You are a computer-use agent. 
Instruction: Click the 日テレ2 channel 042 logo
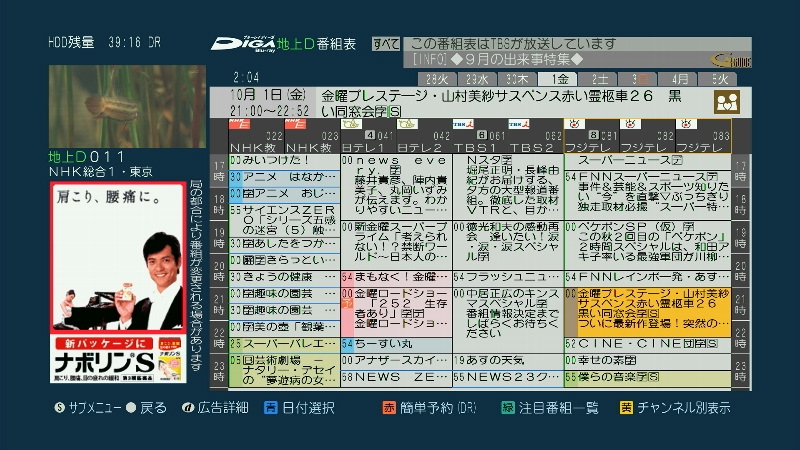click(407, 124)
